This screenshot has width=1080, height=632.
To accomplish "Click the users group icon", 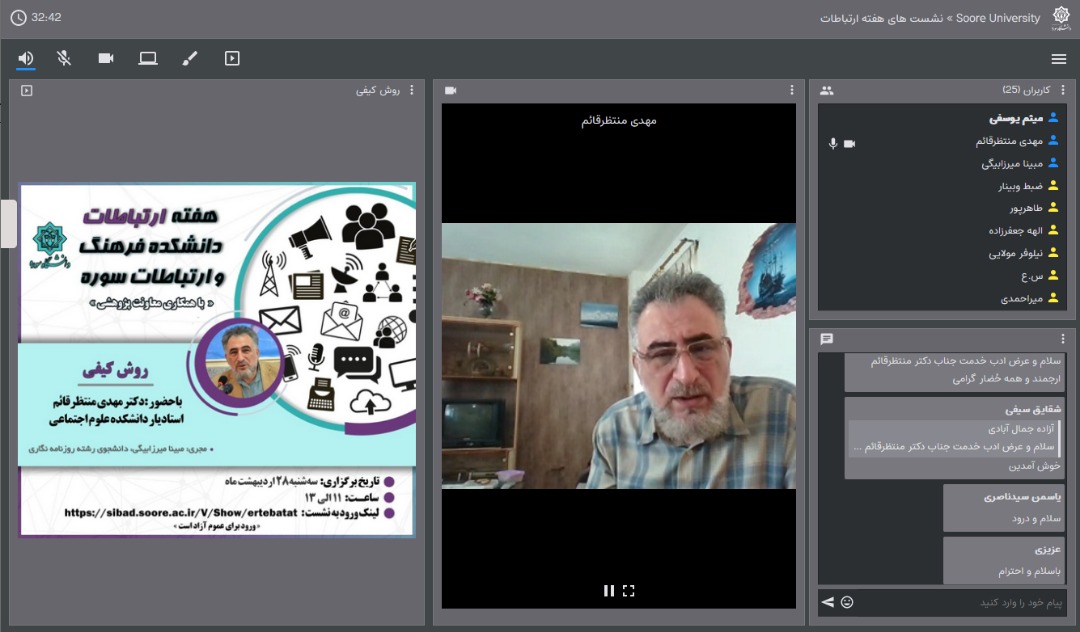I will pos(827,90).
